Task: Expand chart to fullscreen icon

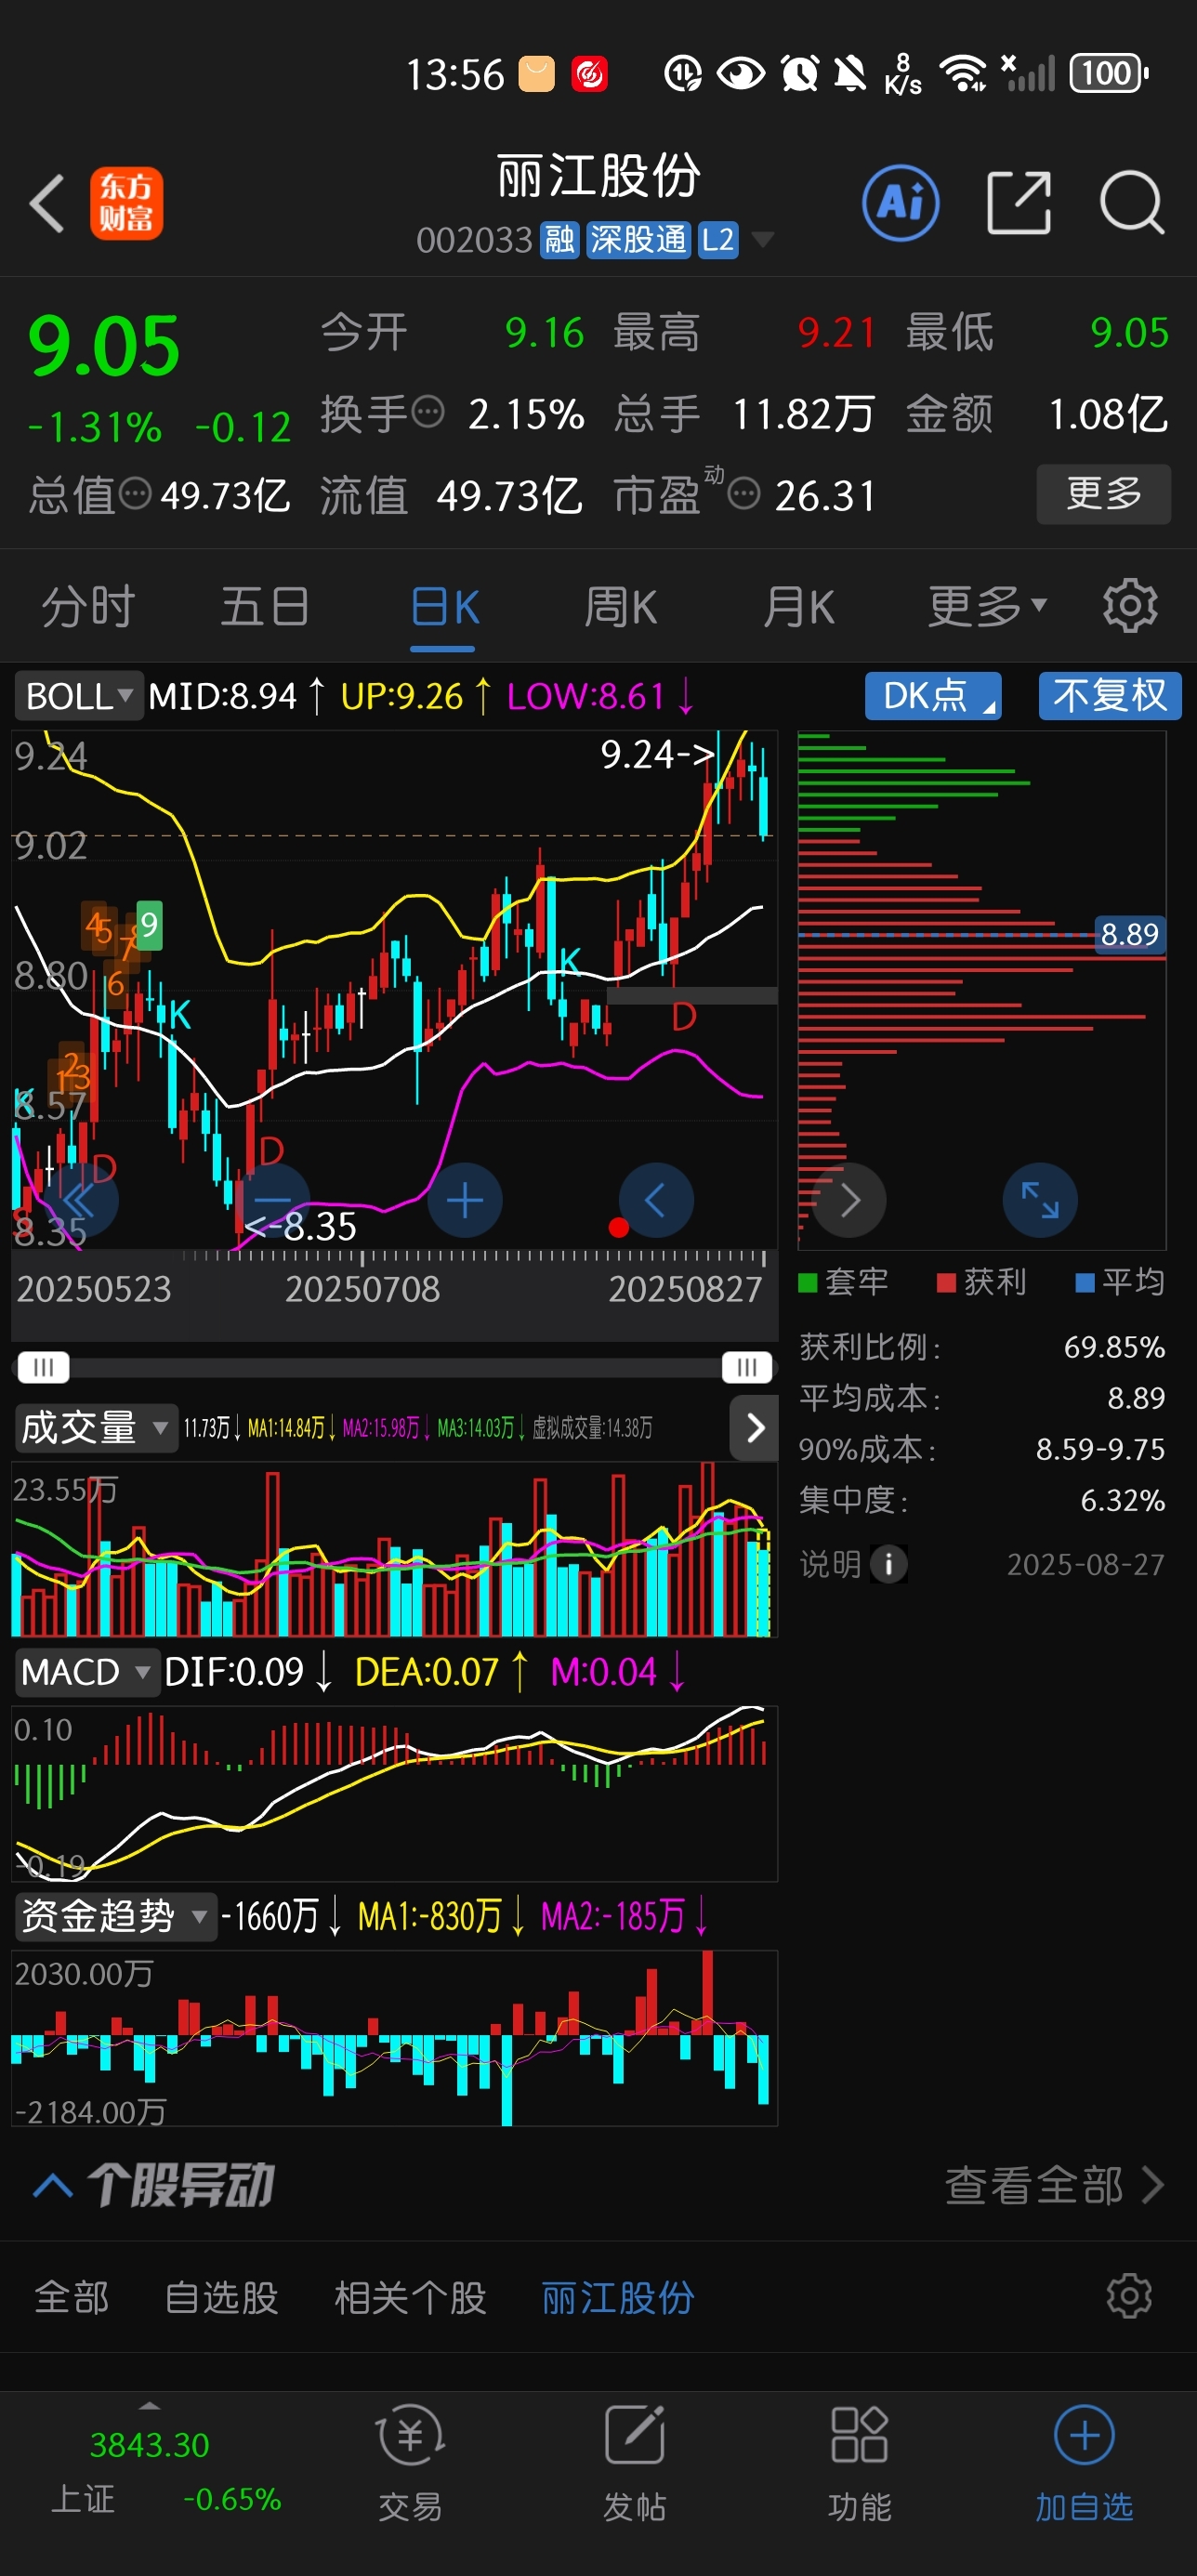Action: [1040, 1200]
